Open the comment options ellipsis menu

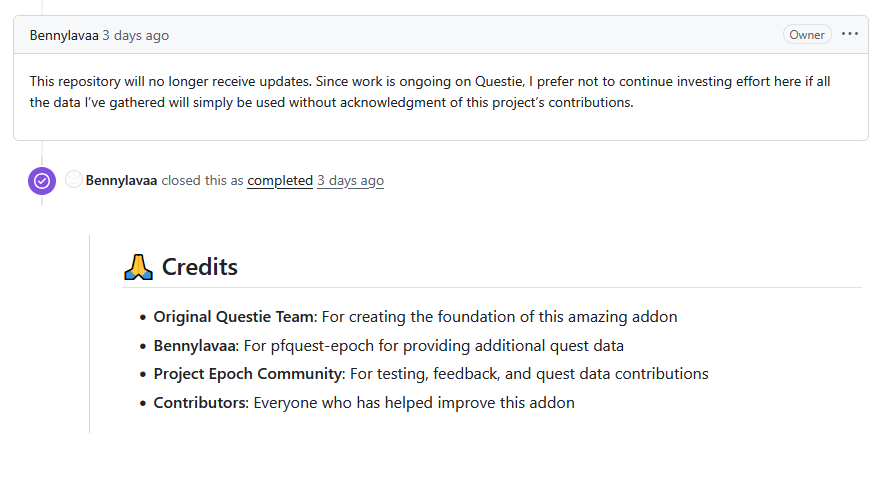(x=850, y=34)
